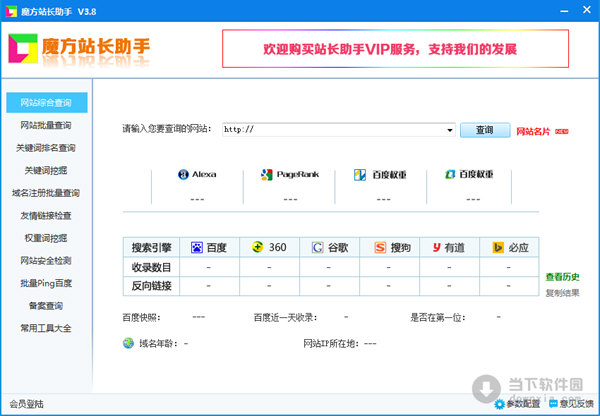Click the 百度快照 label
Image resolution: width=600 pixels, height=416 pixels.
(141, 317)
